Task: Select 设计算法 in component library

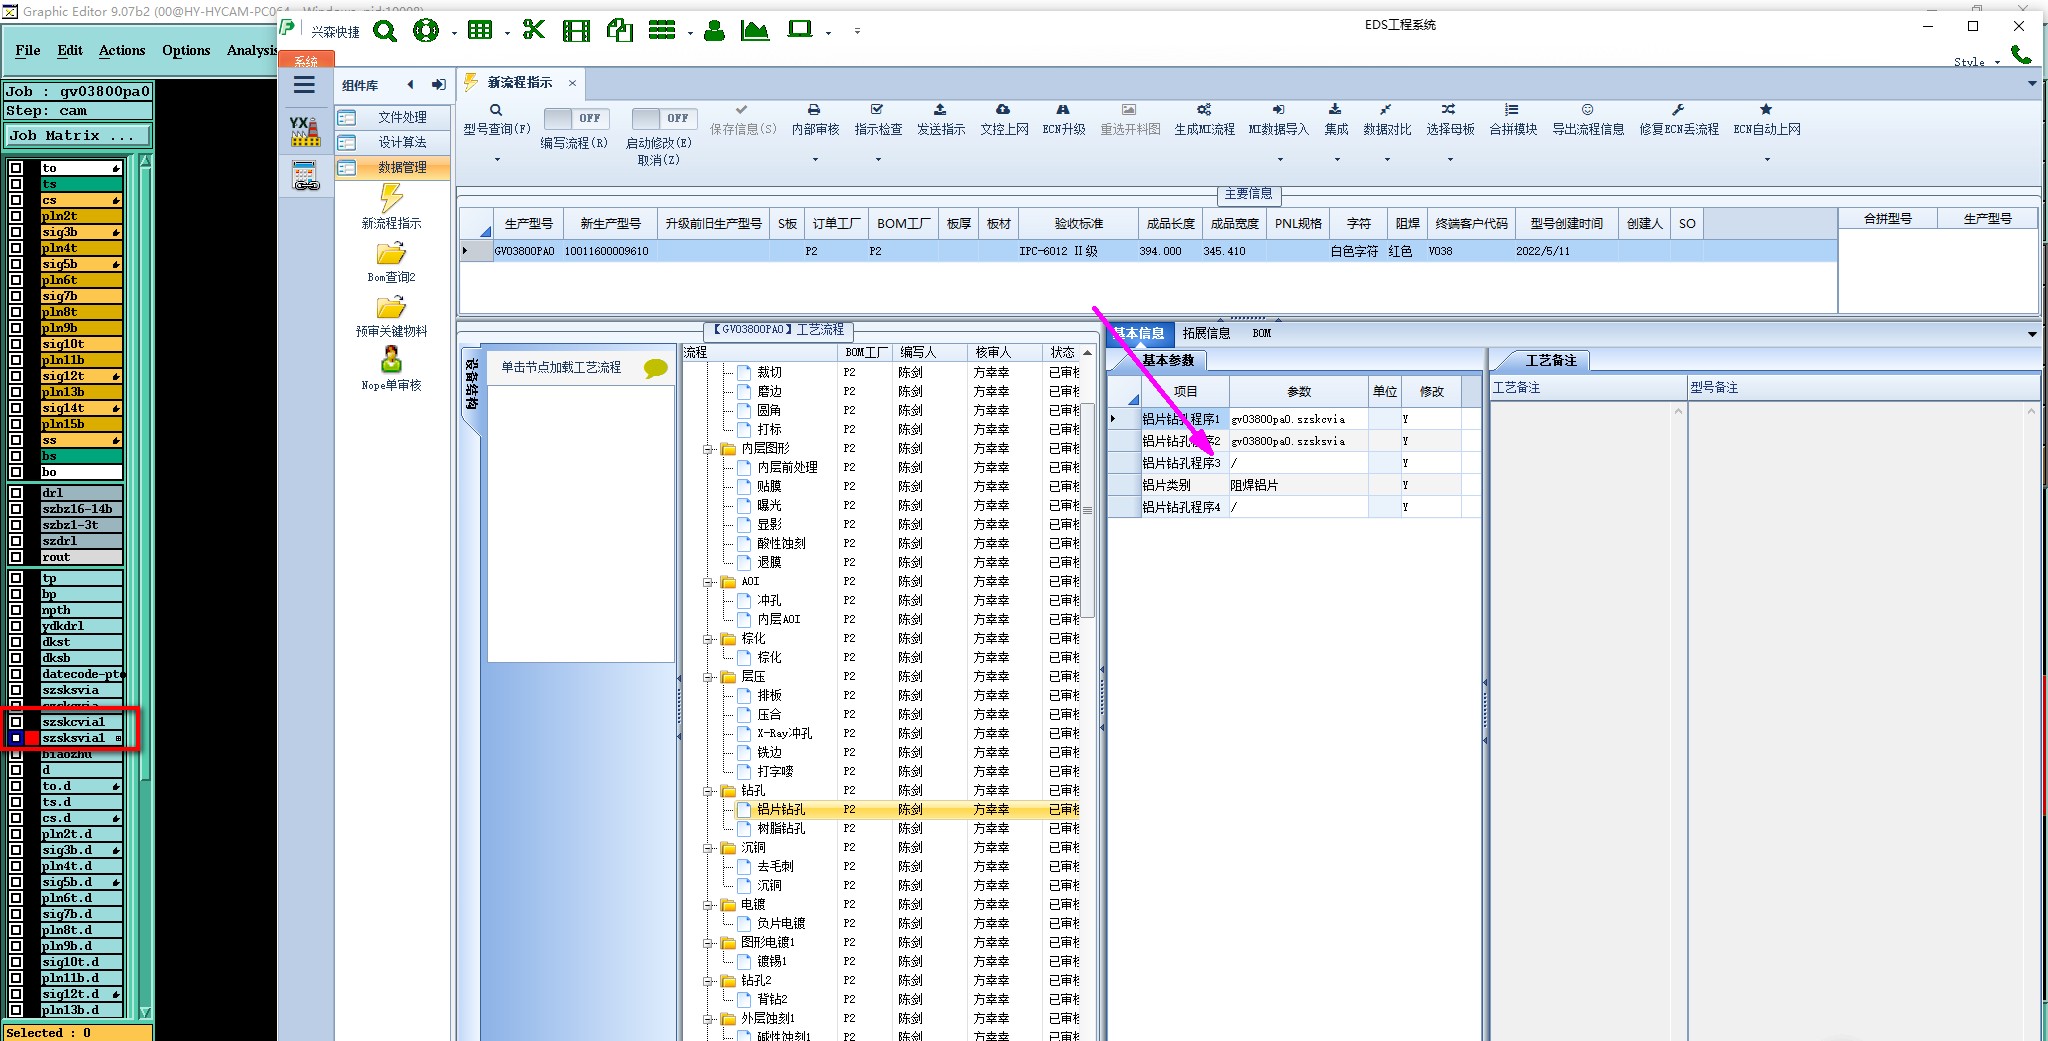Action: point(392,142)
